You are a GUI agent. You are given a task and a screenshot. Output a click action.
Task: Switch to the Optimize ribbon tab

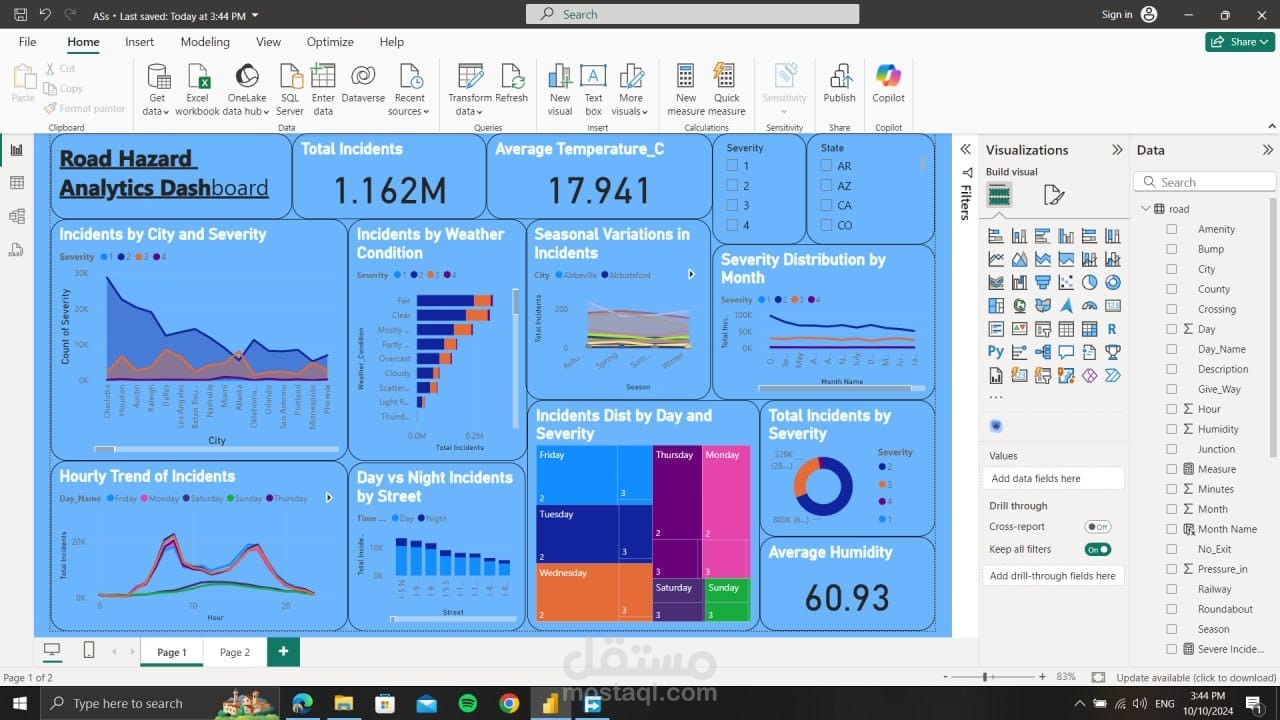click(330, 42)
